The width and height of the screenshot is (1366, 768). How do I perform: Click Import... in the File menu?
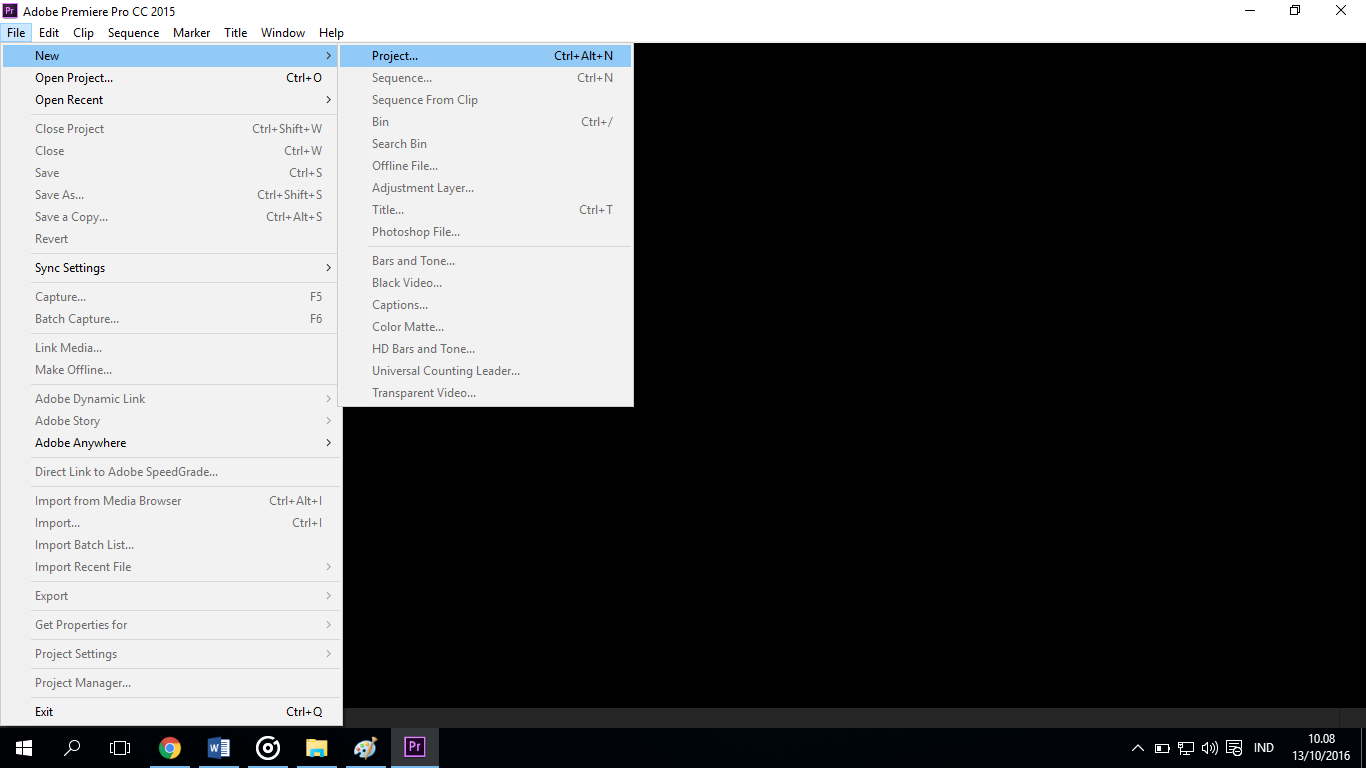(172, 523)
